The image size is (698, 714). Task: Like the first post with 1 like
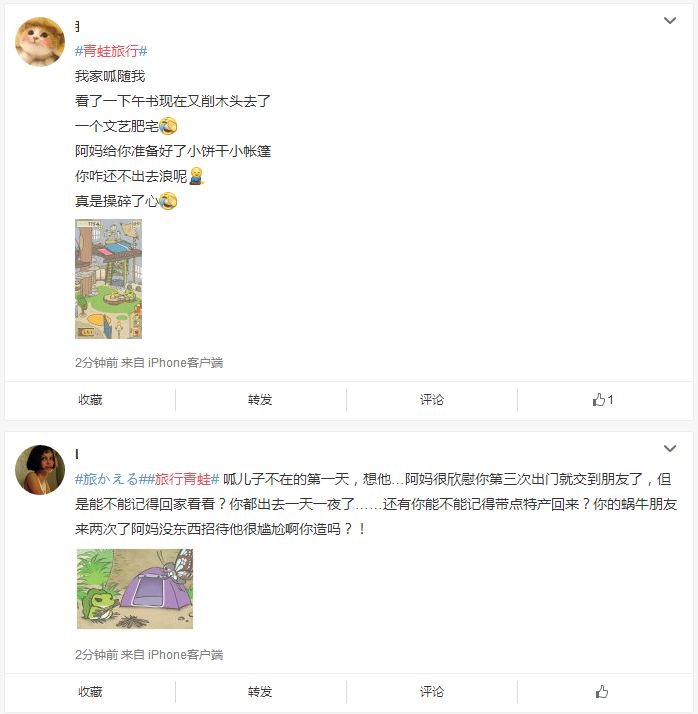coord(602,400)
